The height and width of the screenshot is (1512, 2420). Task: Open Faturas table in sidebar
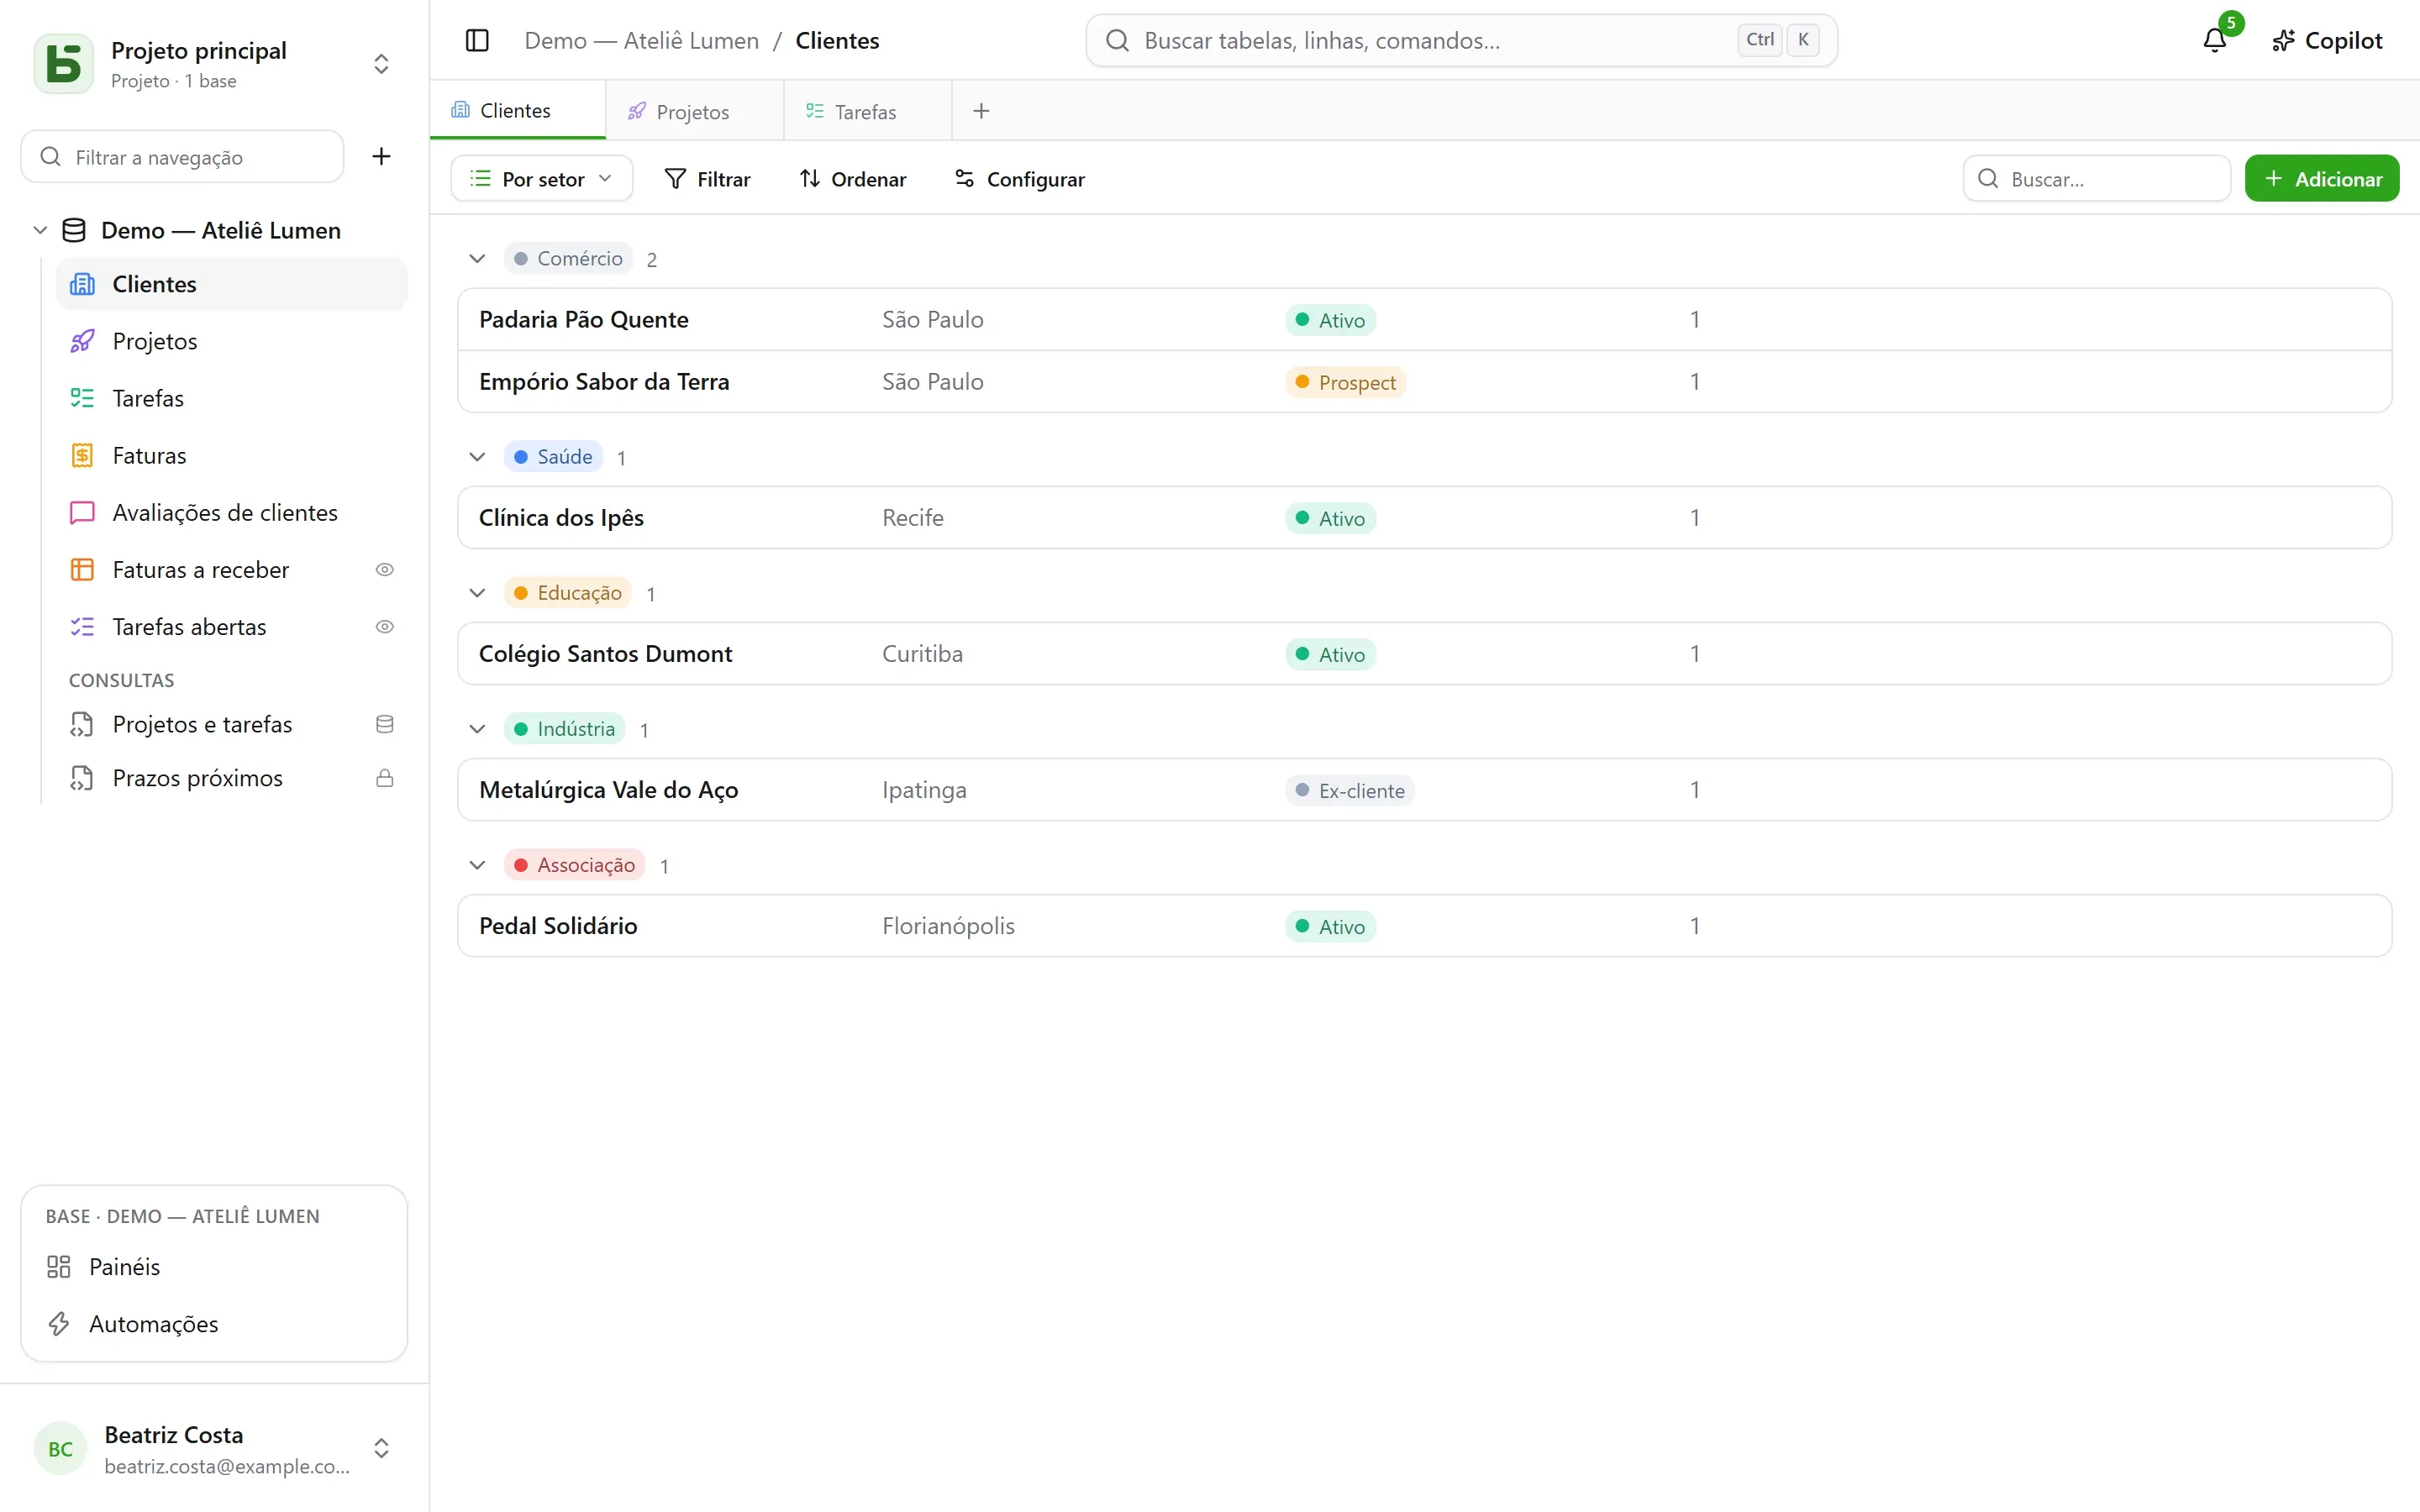click(x=232, y=455)
